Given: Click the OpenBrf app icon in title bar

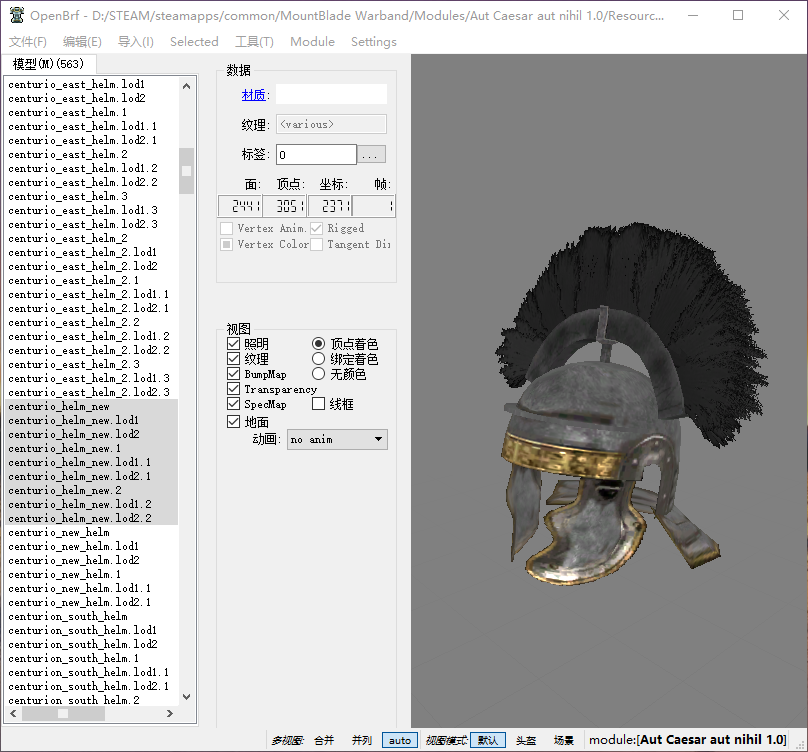Looking at the screenshot, I should pyautogui.click(x=16, y=15).
